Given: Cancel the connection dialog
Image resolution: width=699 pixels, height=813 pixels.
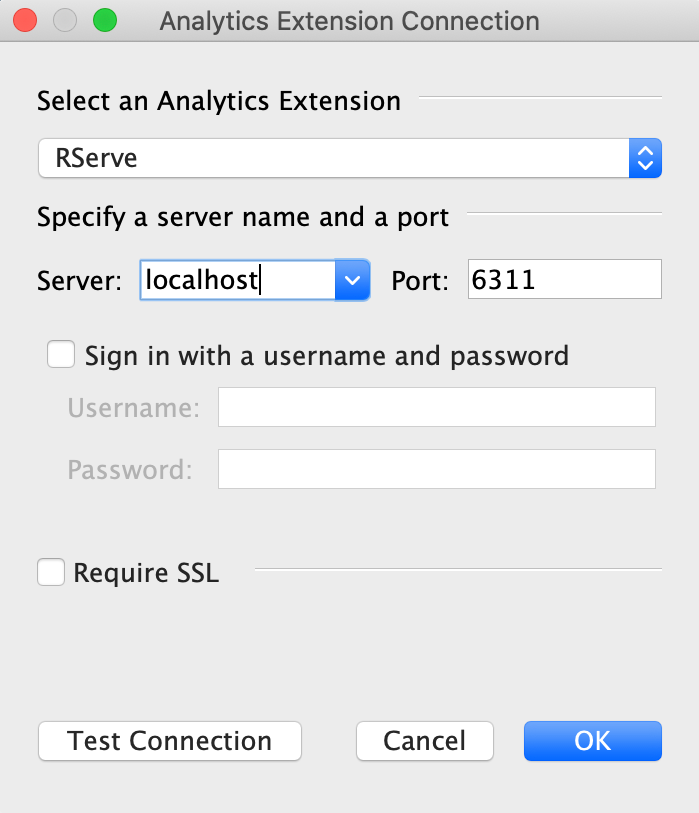Looking at the screenshot, I should click(425, 741).
